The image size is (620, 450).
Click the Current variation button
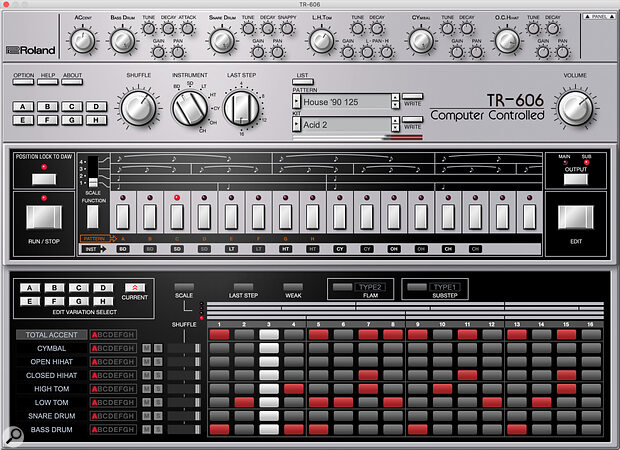[134, 287]
